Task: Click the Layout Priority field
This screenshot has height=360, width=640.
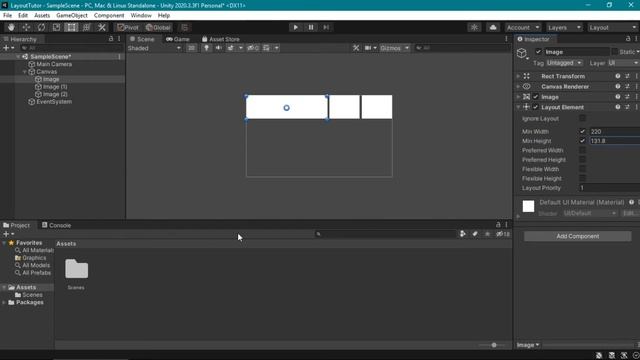Action: (609, 188)
